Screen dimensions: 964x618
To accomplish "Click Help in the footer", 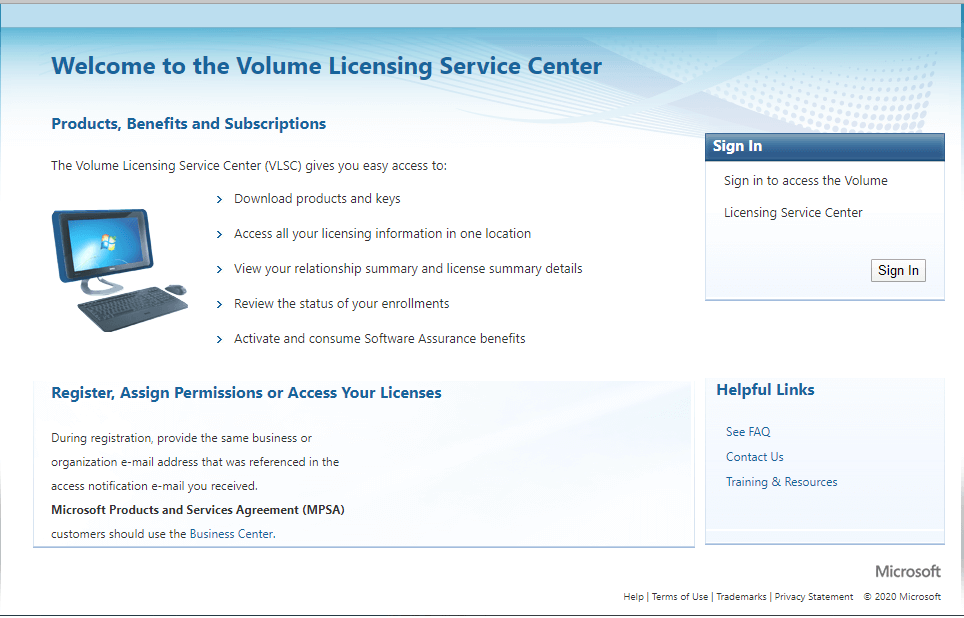I will (x=633, y=596).
